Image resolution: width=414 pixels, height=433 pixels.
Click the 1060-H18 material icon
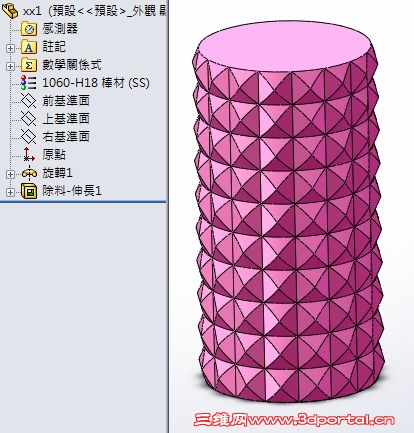click(x=29, y=83)
